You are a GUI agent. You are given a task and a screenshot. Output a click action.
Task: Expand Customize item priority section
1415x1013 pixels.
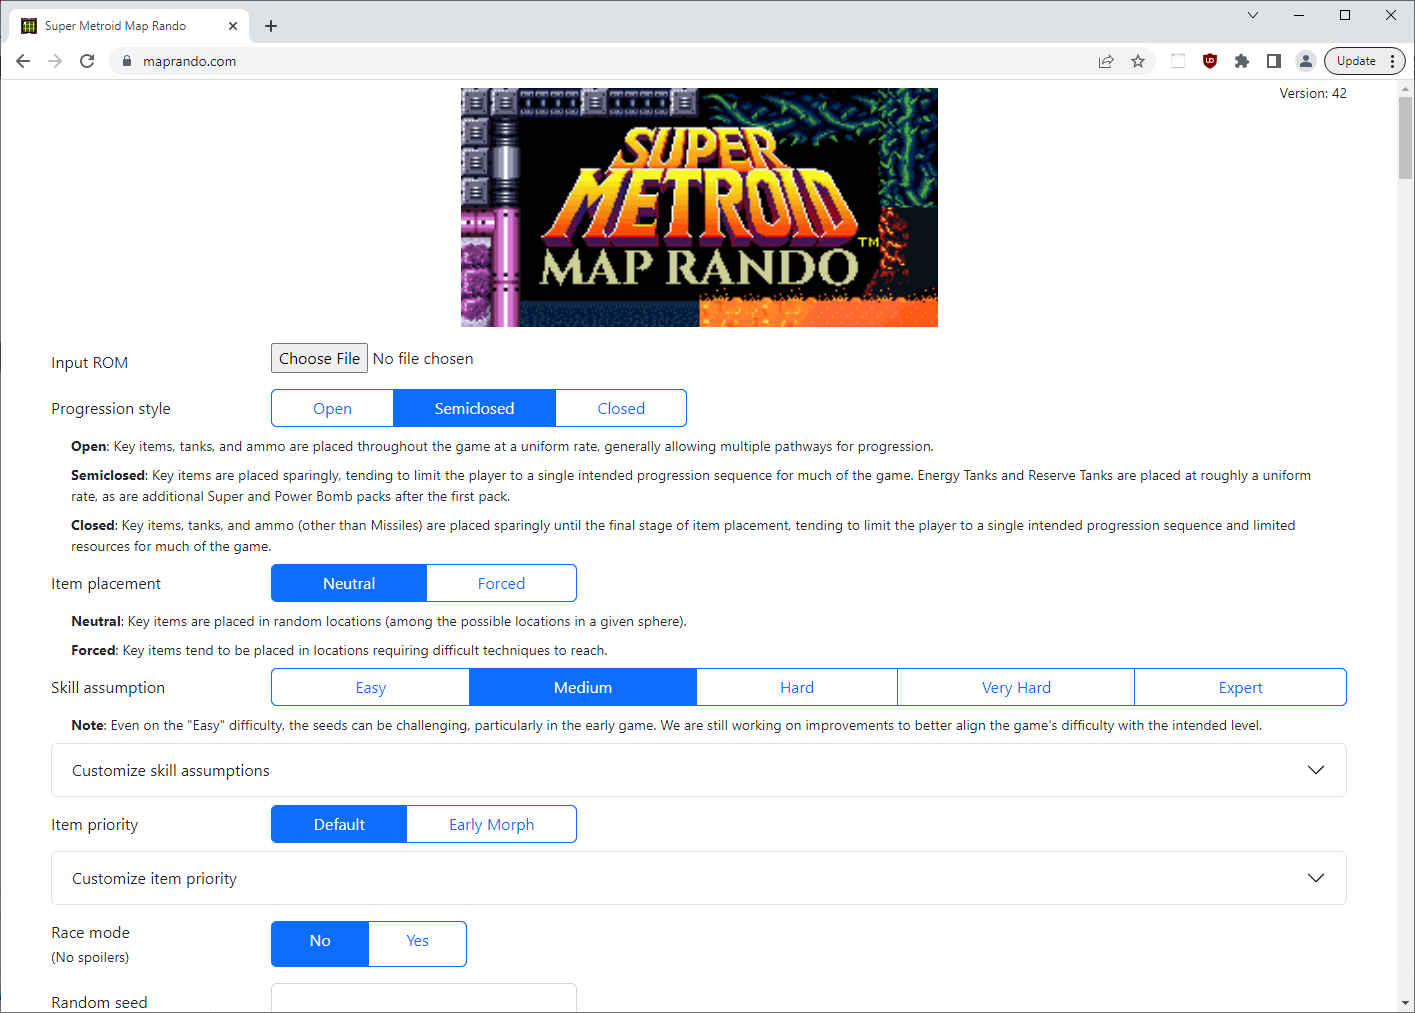pyautogui.click(x=698, y=878)
